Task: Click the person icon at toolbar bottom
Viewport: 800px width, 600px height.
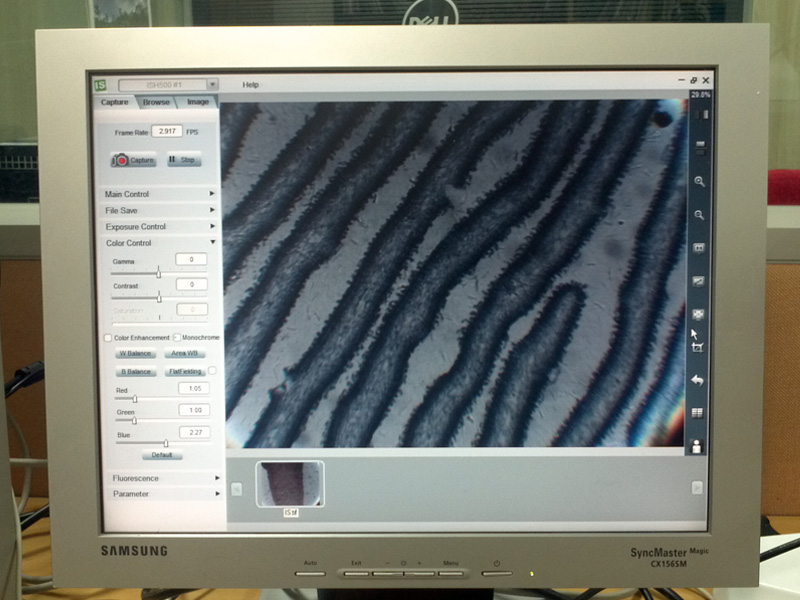Action: [698, 446]
